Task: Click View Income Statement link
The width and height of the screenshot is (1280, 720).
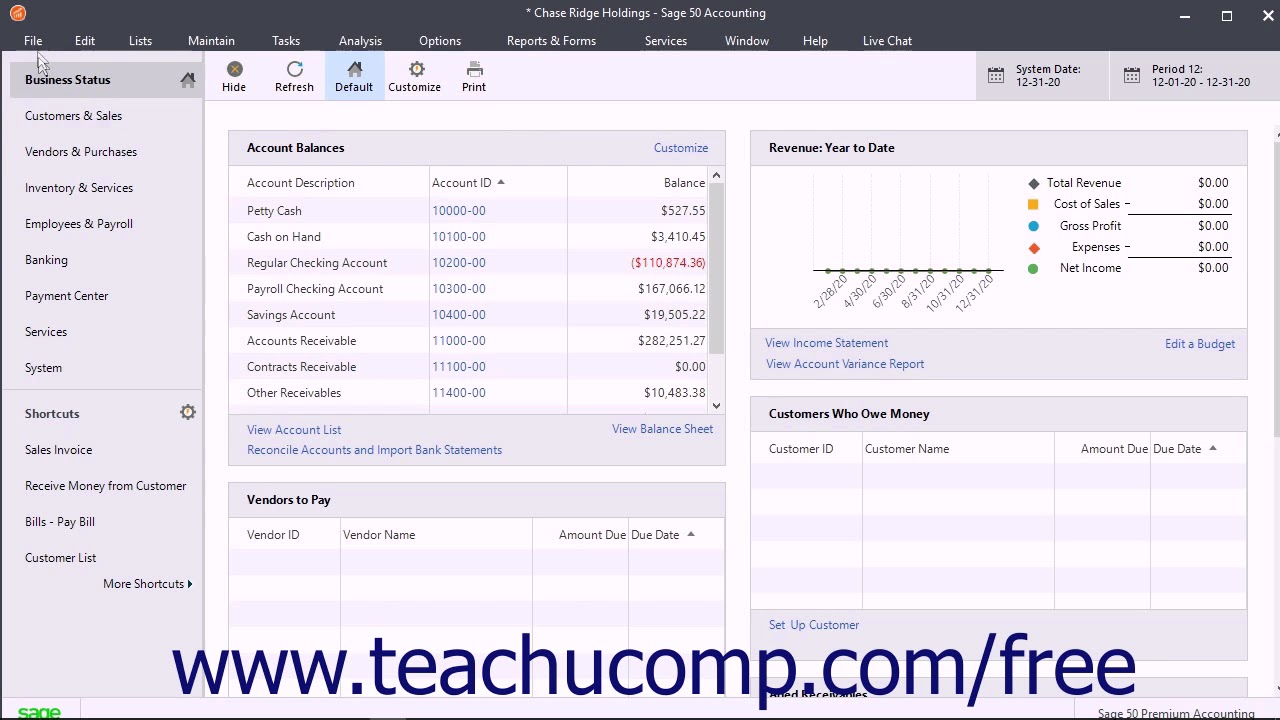Action: point(827,343)
